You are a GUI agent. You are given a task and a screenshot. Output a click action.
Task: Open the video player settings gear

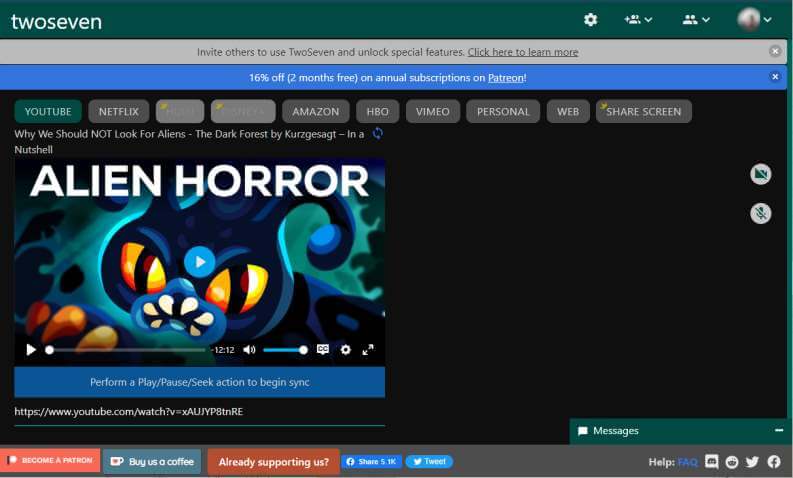pos(345,350)
